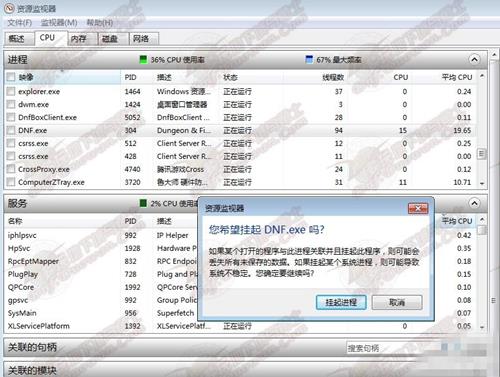Check the csrss.exe PID 512 checkbox
500x377 pixels.
point(11,143)
